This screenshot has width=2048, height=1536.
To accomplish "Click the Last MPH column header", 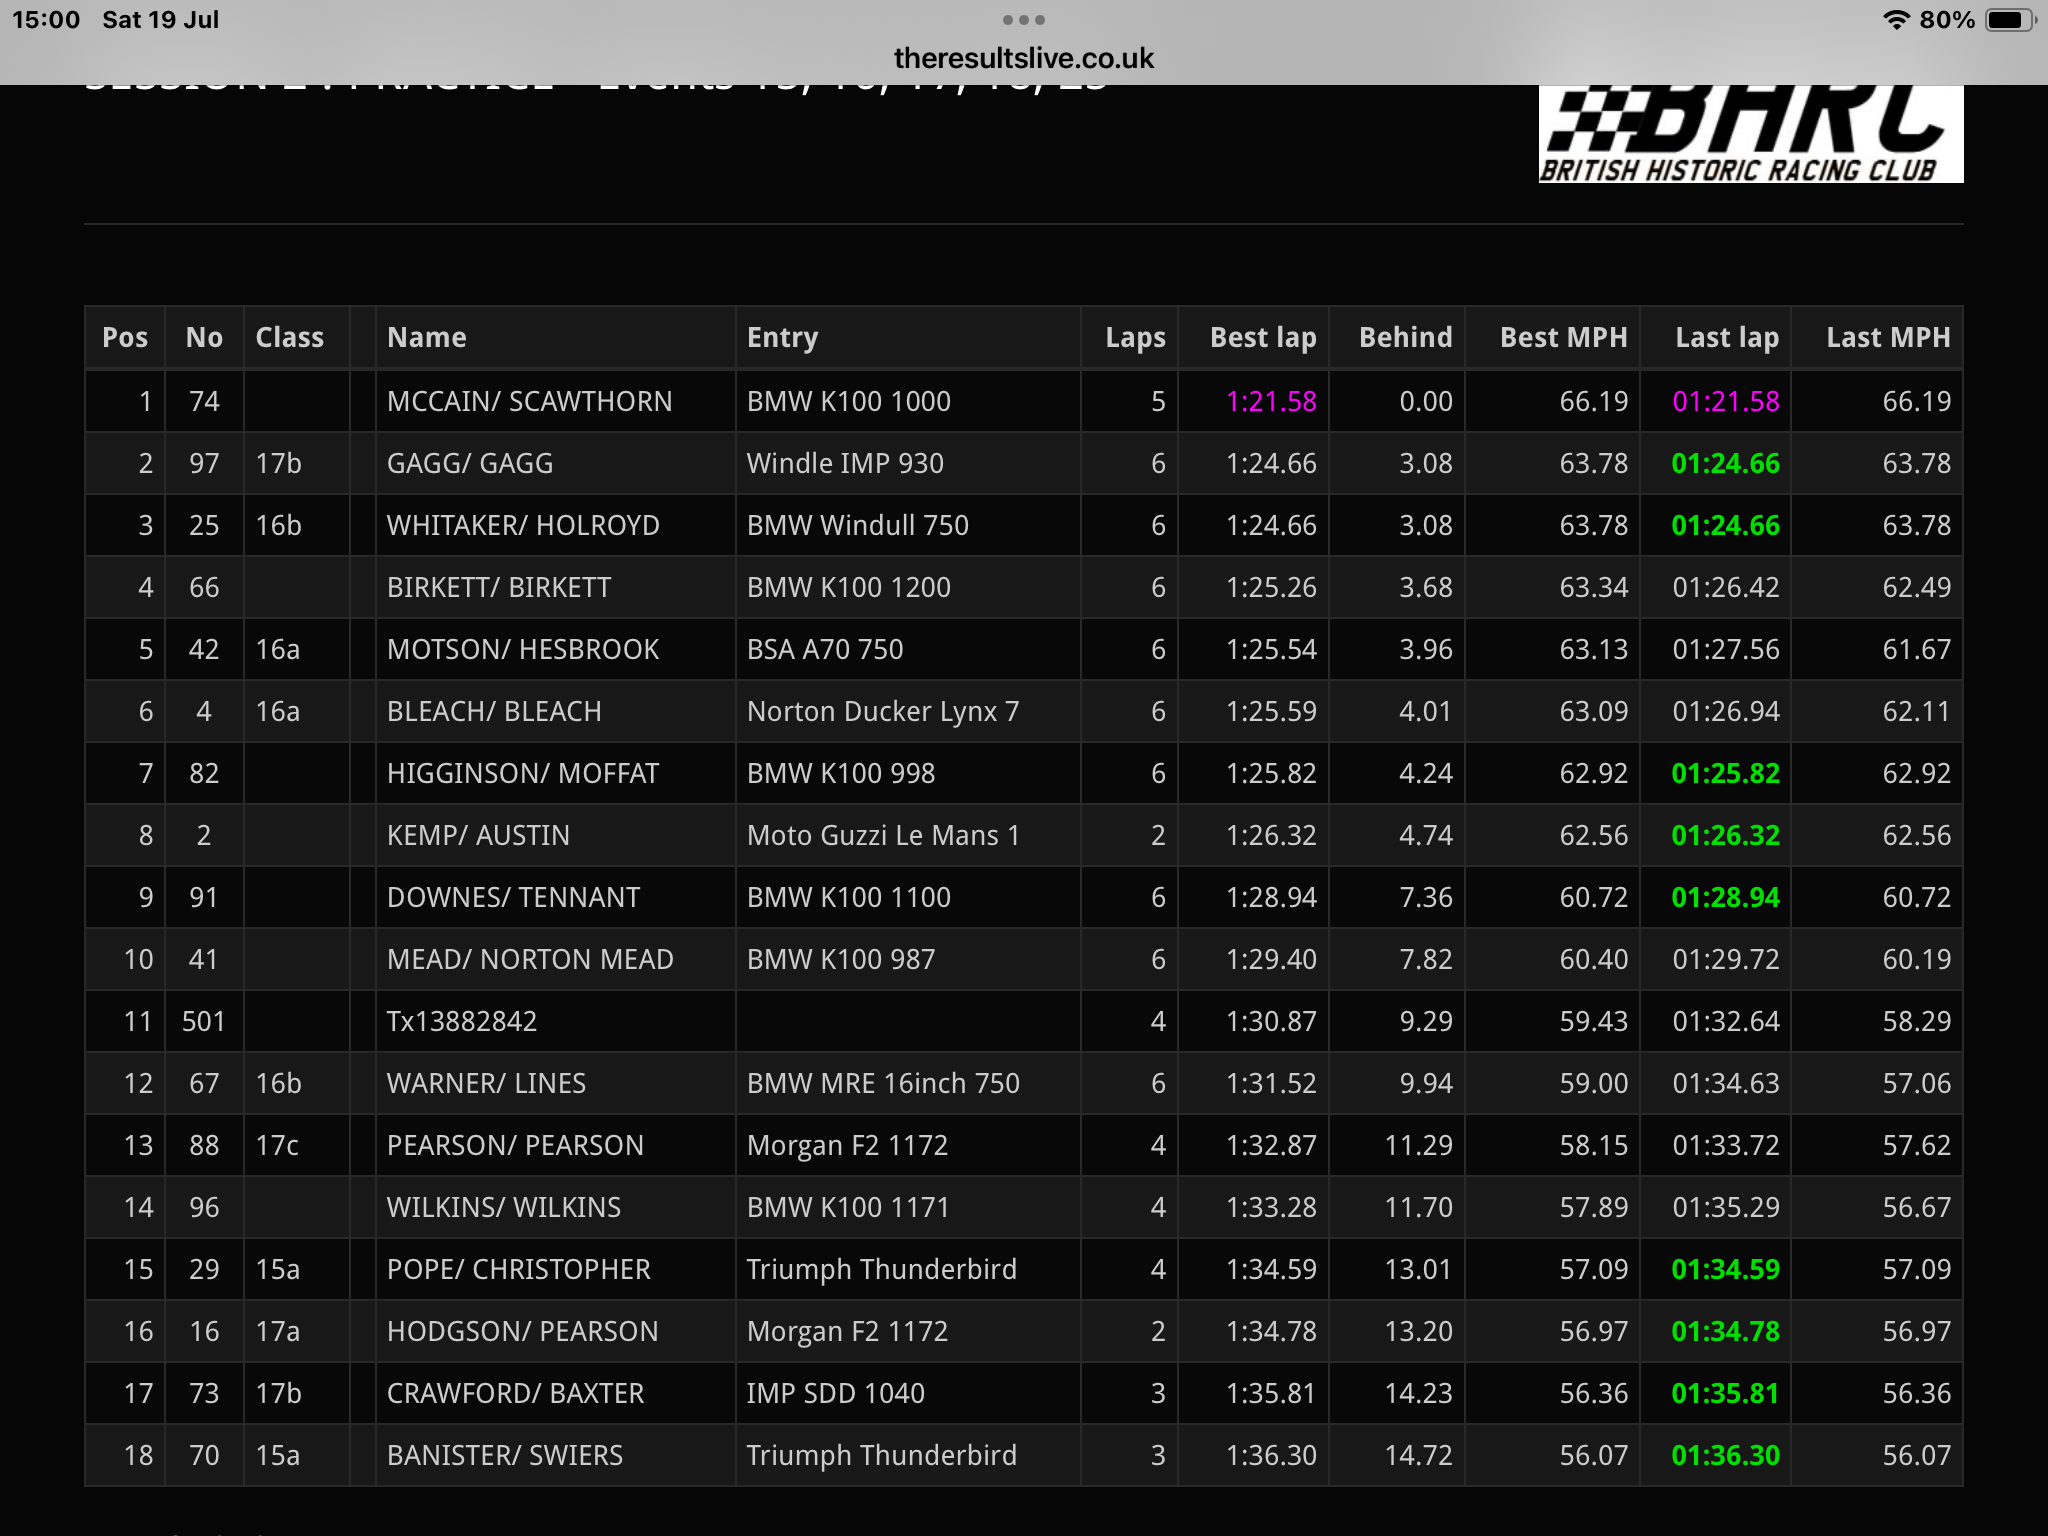I will (1877, 338).
